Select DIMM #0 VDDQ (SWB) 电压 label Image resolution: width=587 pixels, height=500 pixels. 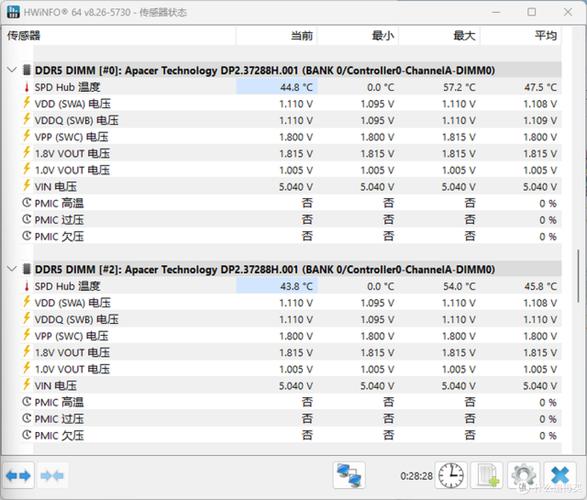click(x=76, y=120)
